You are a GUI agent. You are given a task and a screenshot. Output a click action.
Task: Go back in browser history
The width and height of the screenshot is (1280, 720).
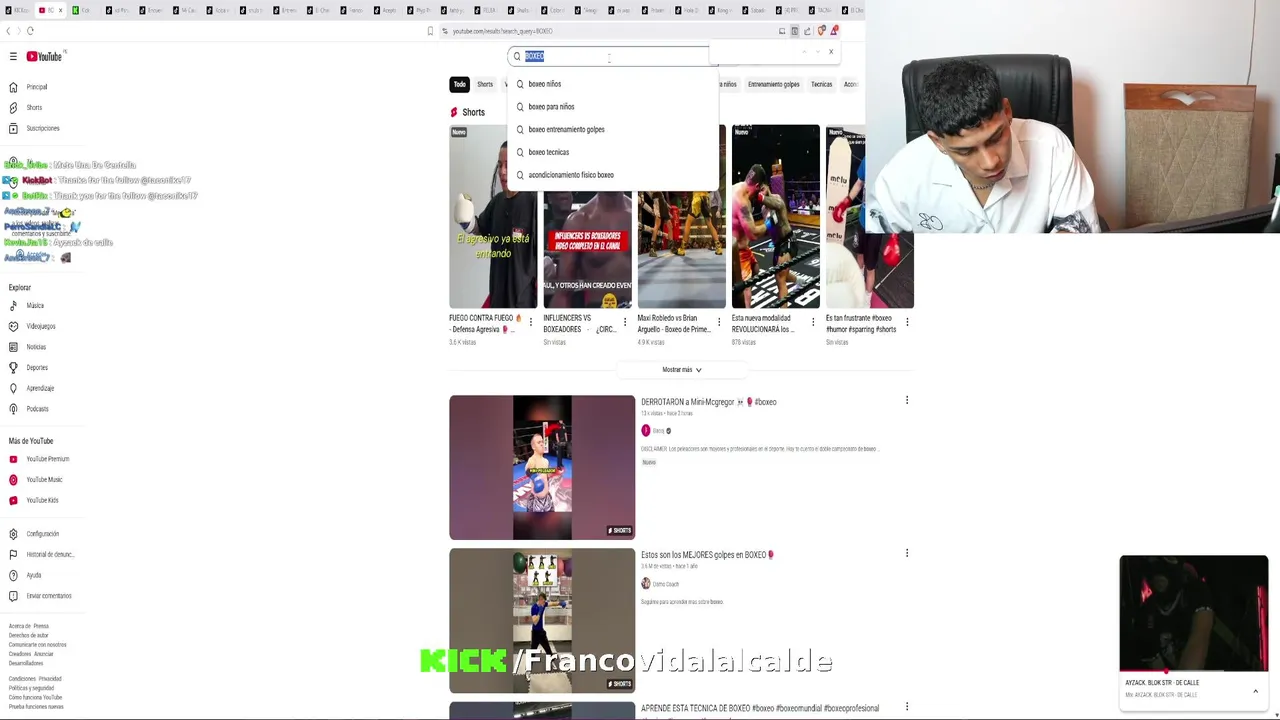pos(8,31)
